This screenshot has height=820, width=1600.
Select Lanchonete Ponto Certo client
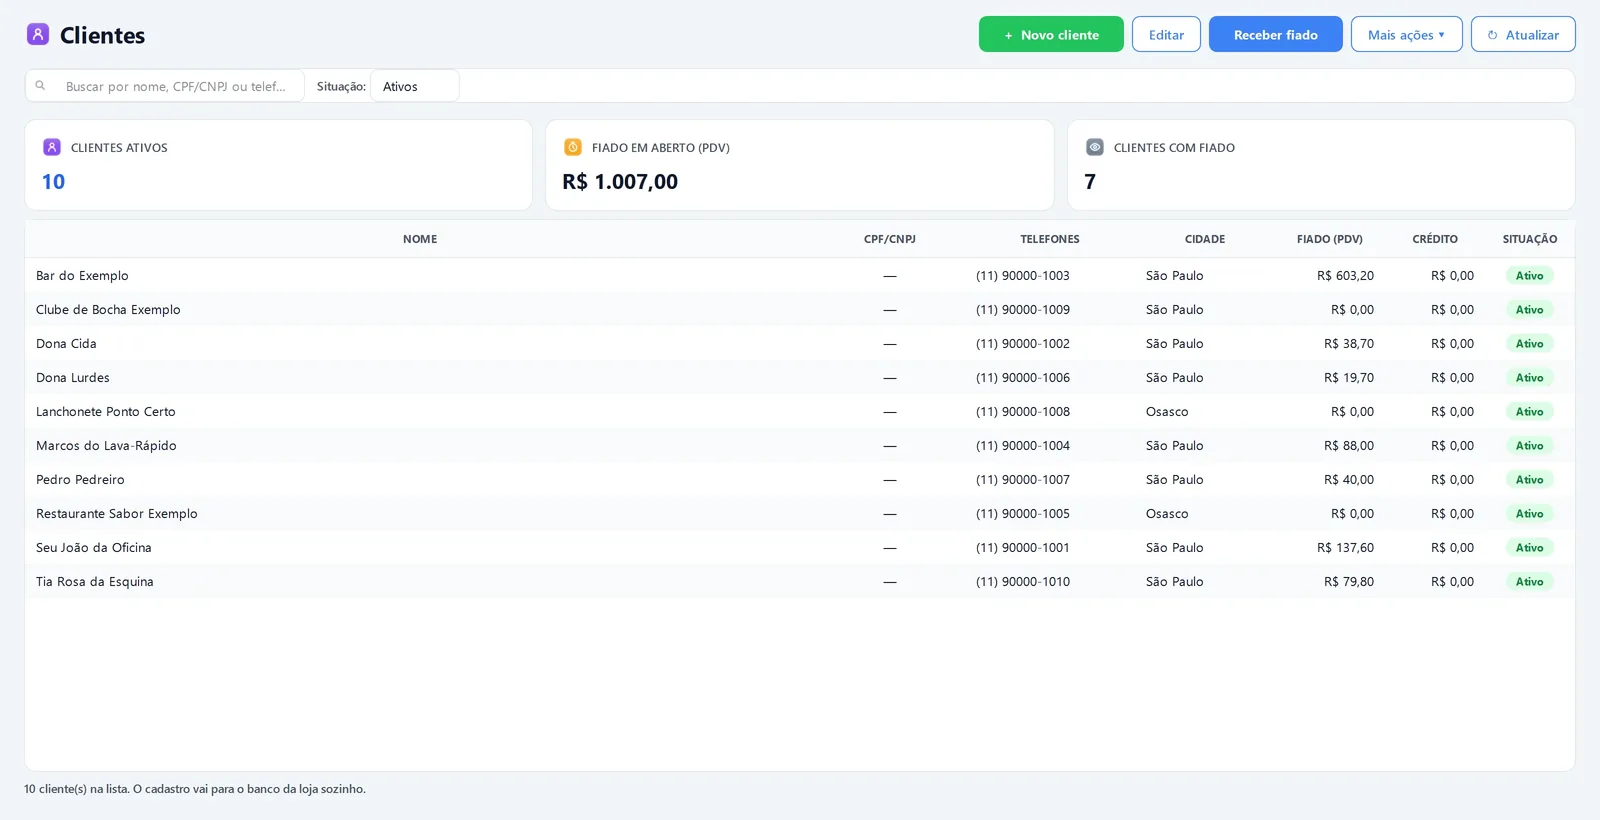point(106,411)
